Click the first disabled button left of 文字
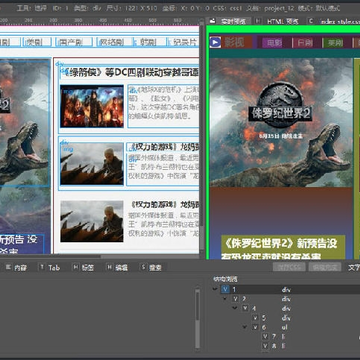Image resolution: width=360 pixels, height=360 pixels. click(x=289, y=267)
